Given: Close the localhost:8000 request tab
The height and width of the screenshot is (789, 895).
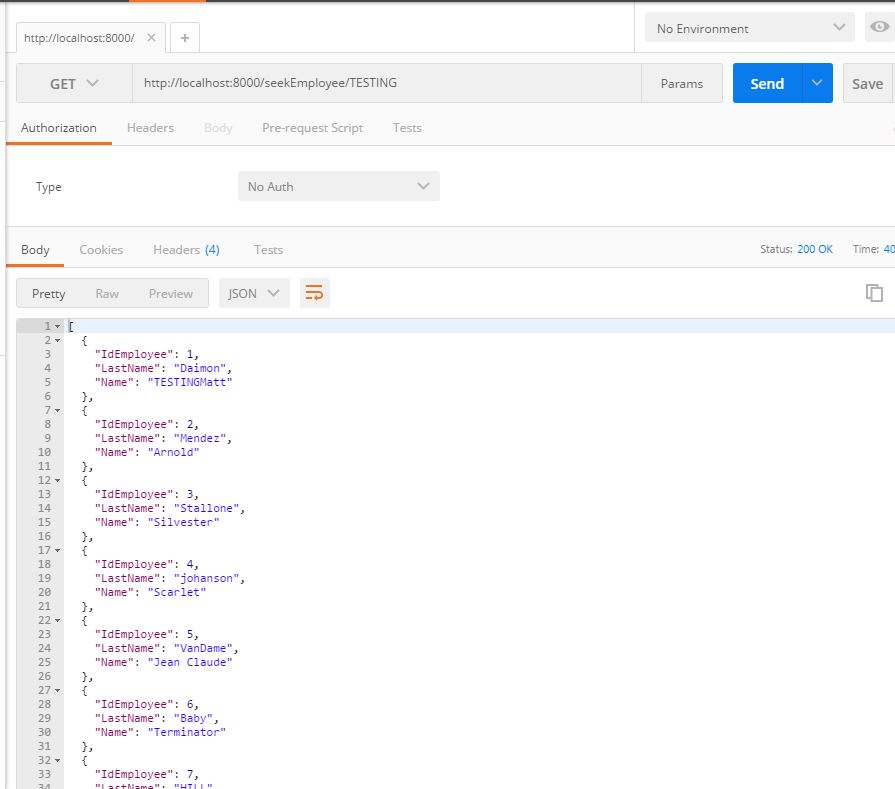Looking at the screenshot, I should [x=151, y=38].
